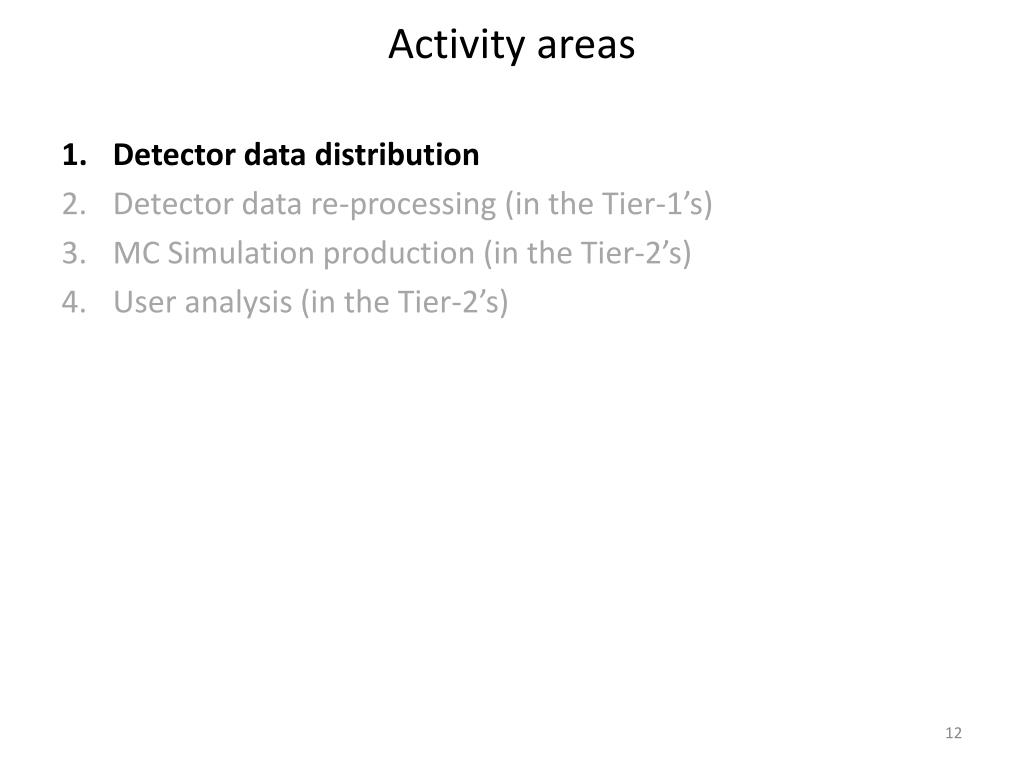The width and height of the screenshot is (1024, 768).
Task: Click the greyed list number '2.'
Action: click(74, 204)
